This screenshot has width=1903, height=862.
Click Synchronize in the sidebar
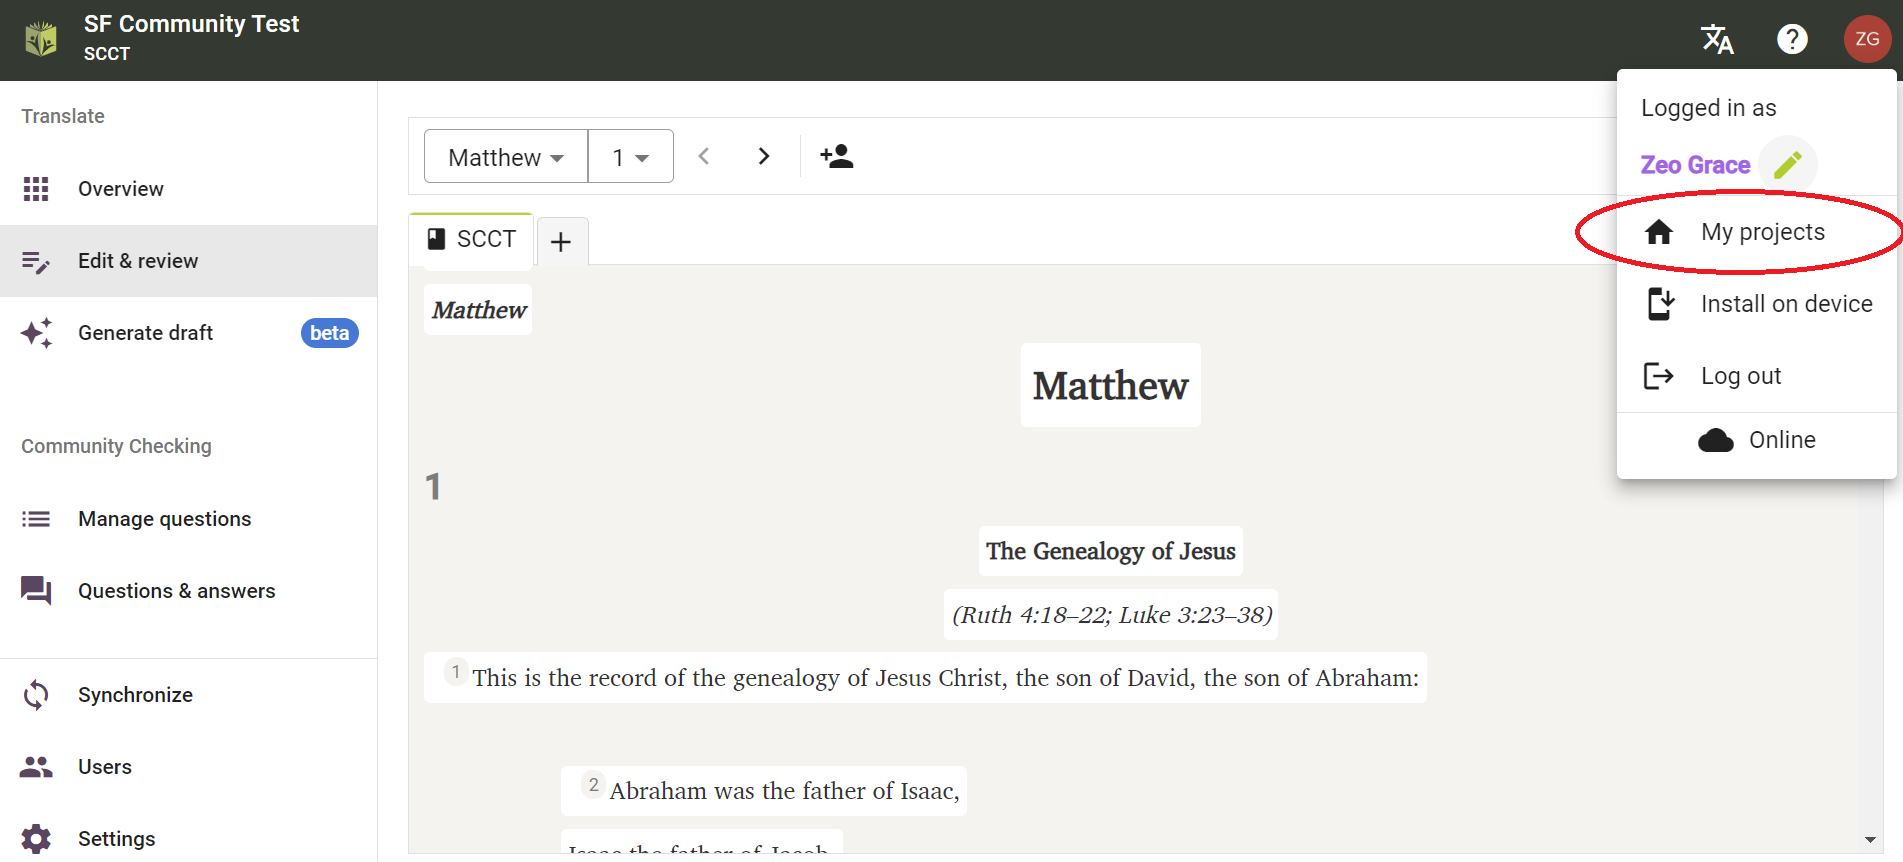click(x=135, y=695)
